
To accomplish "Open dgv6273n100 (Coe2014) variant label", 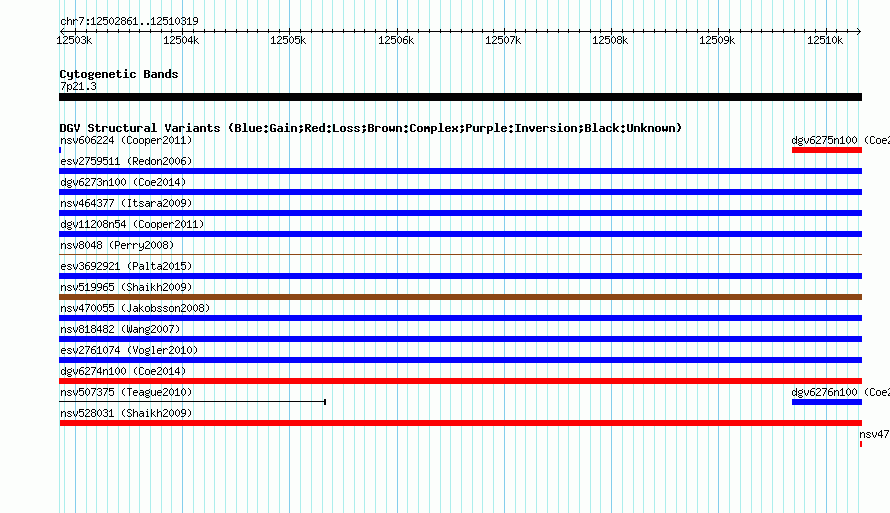I will point(123,182).
